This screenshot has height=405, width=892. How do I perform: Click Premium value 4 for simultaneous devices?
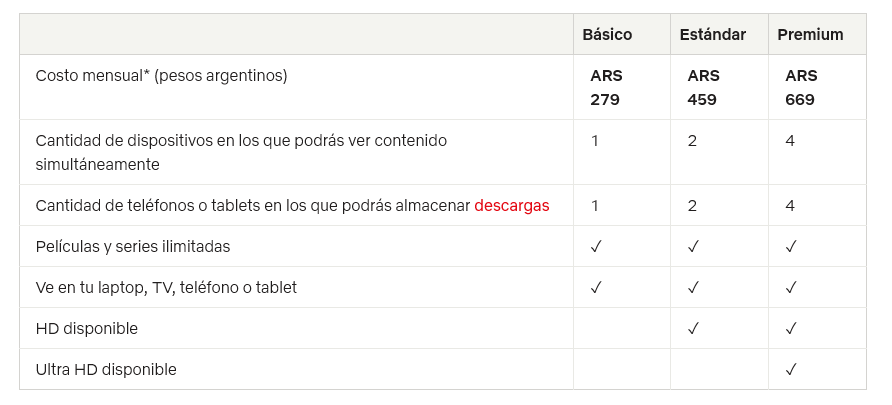[x=790, y=140]
